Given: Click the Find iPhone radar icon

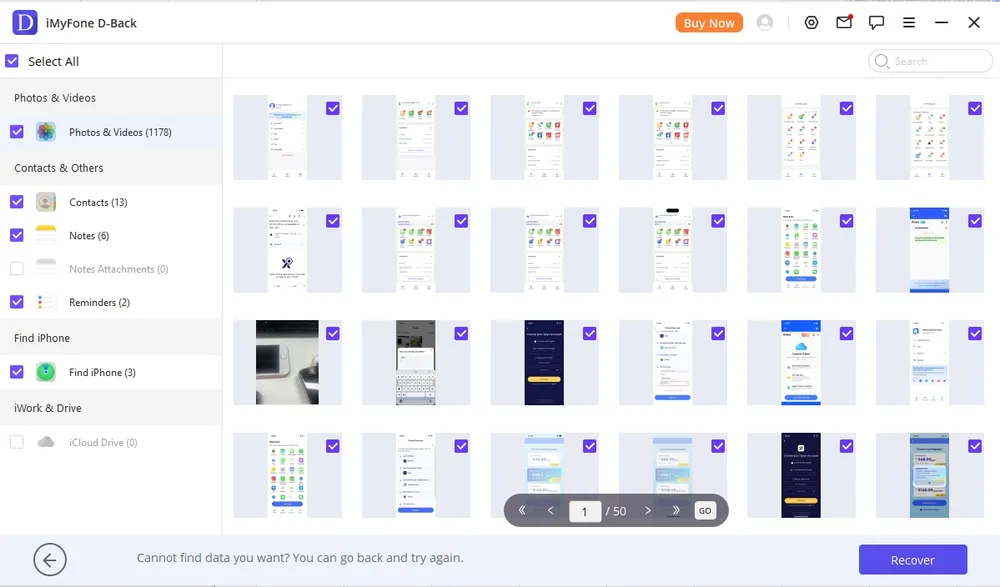Looking at the screenshot, I should 46,372.
